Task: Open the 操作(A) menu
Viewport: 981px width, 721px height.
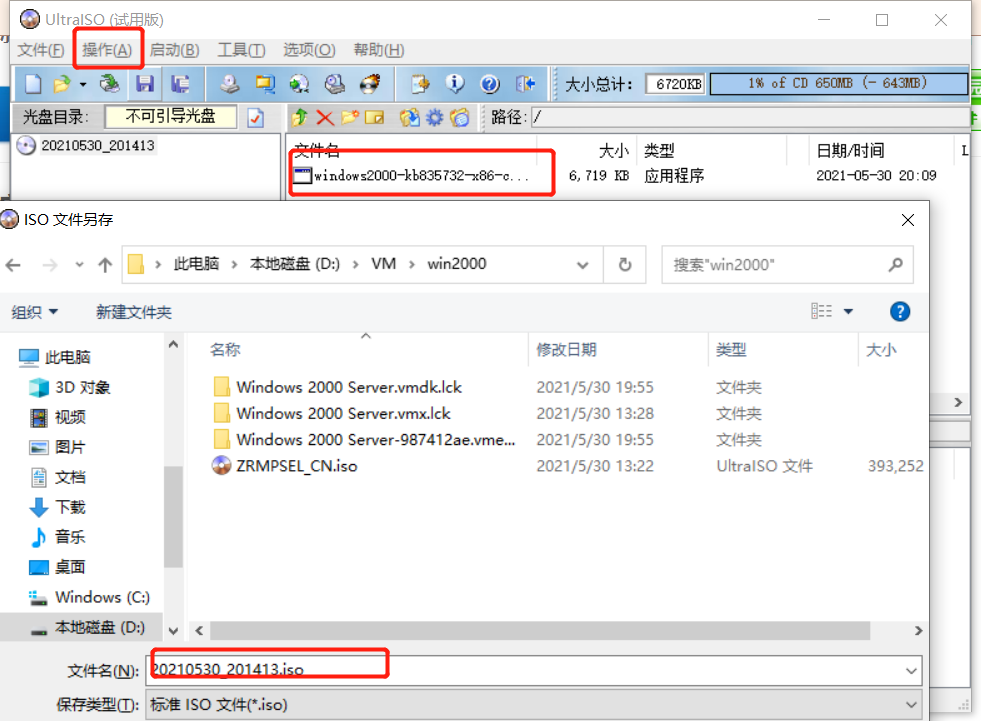Action: [x=107, y=50]
